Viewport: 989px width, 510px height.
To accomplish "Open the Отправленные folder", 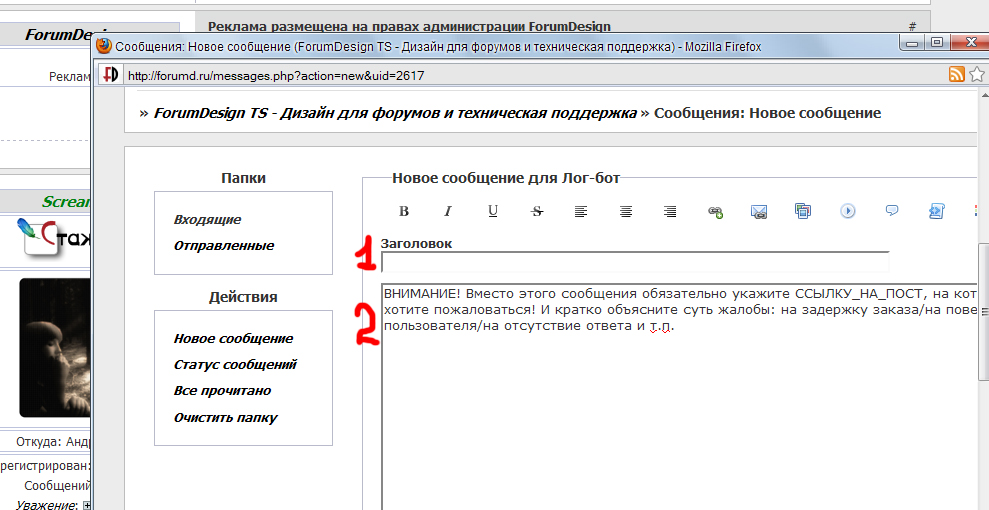I will click(224, 246).
